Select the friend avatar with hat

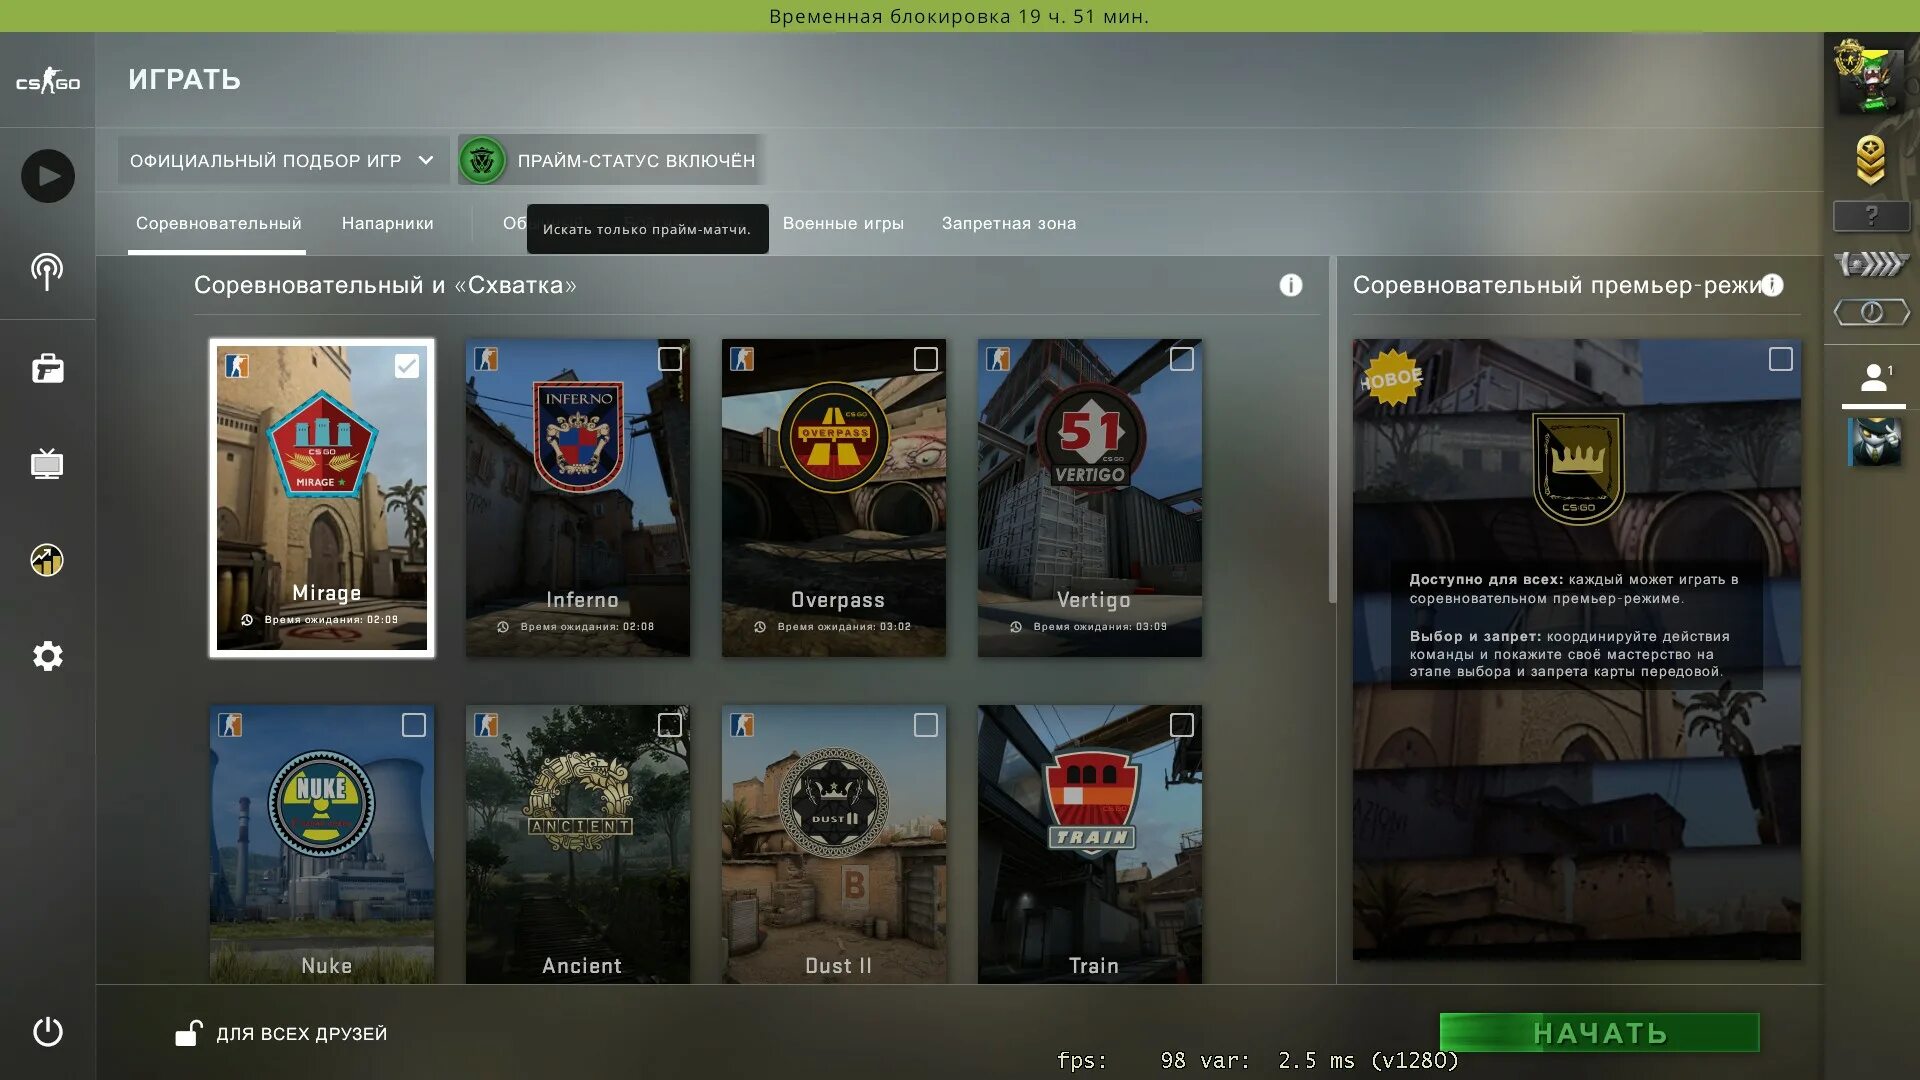pos(1874,441)
